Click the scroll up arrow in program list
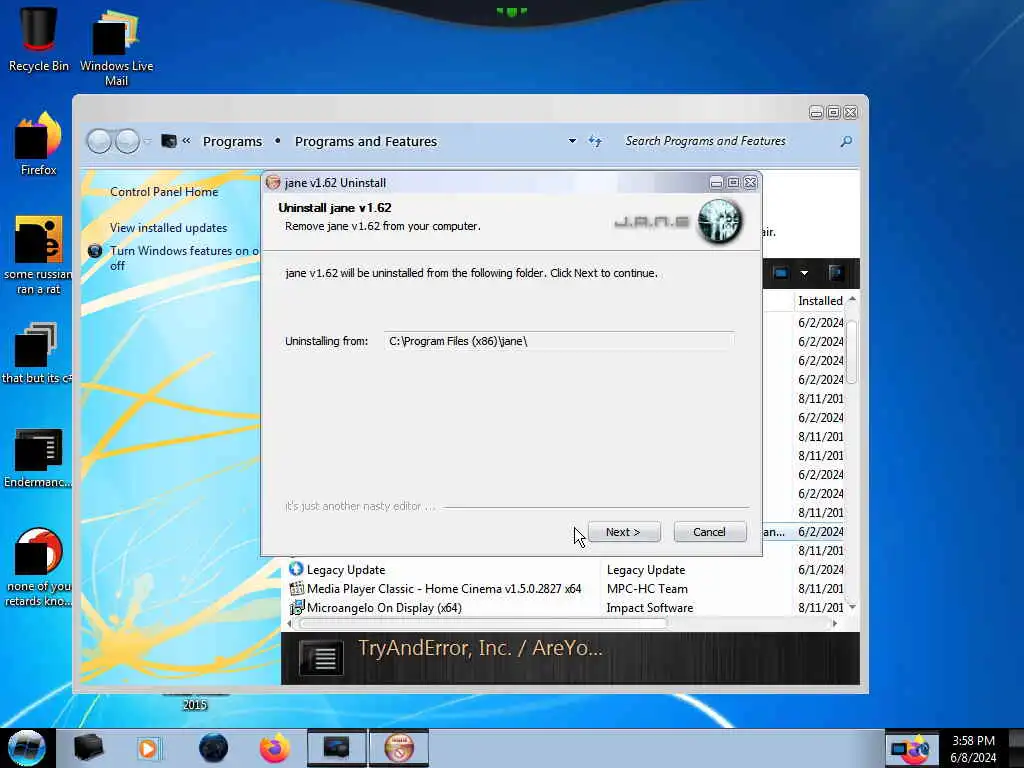The image size is (1024, 768). tap(852, 298)
